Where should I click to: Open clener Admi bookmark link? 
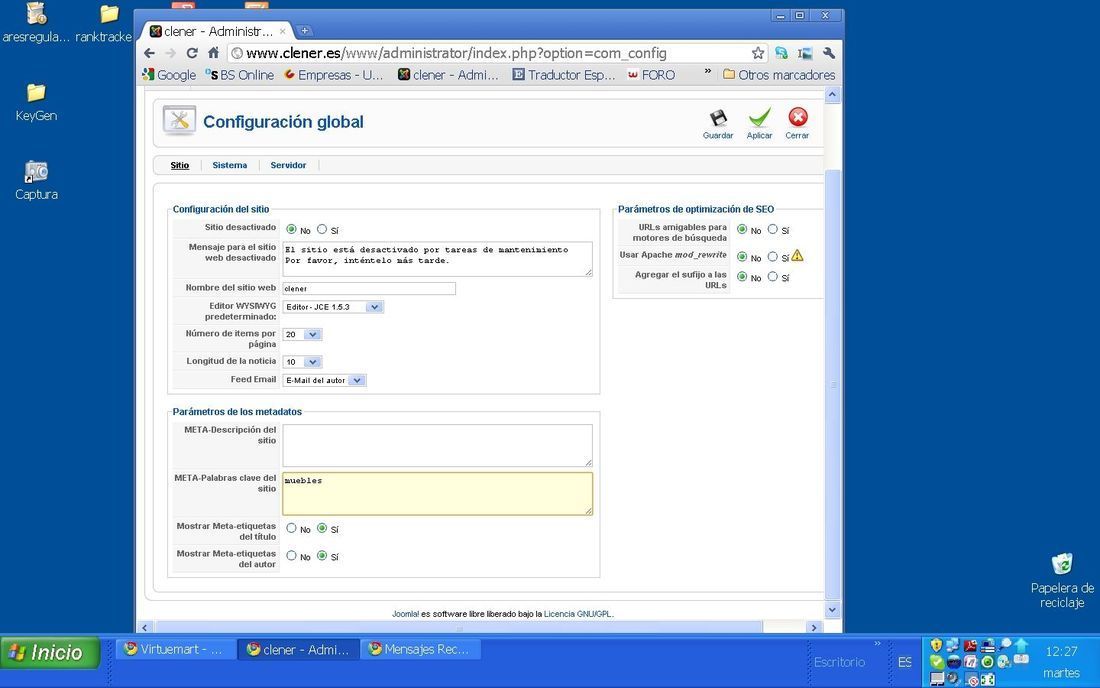click(x=448, y=74)
